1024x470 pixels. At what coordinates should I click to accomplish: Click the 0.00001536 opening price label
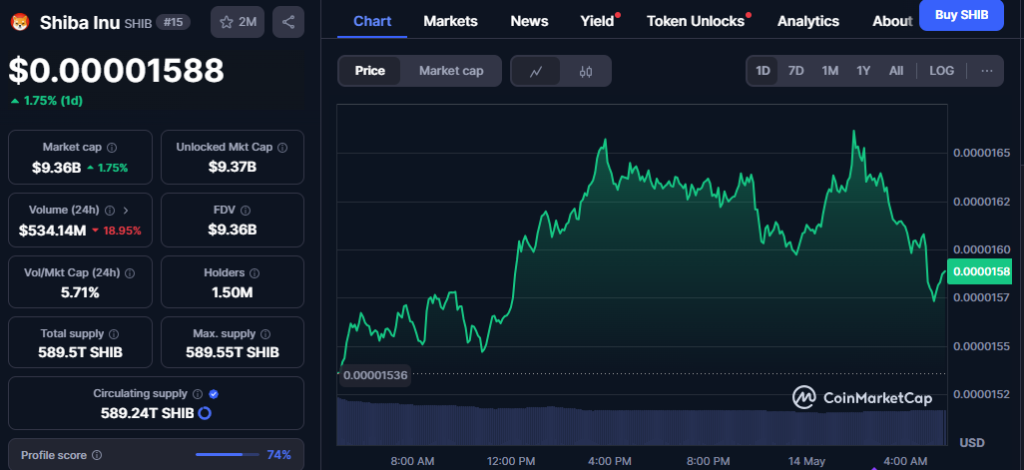coord(375,375)
